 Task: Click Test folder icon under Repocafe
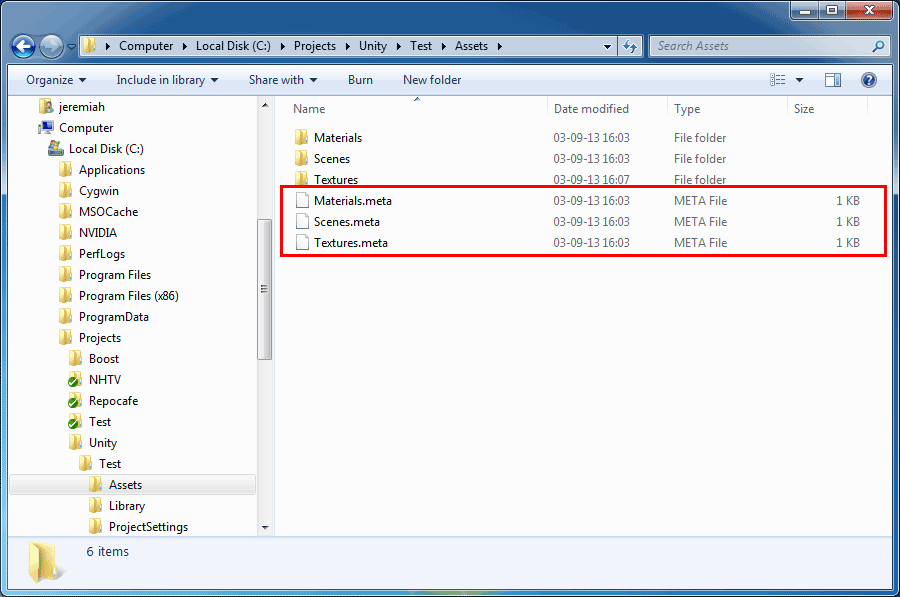click(75, 422)
